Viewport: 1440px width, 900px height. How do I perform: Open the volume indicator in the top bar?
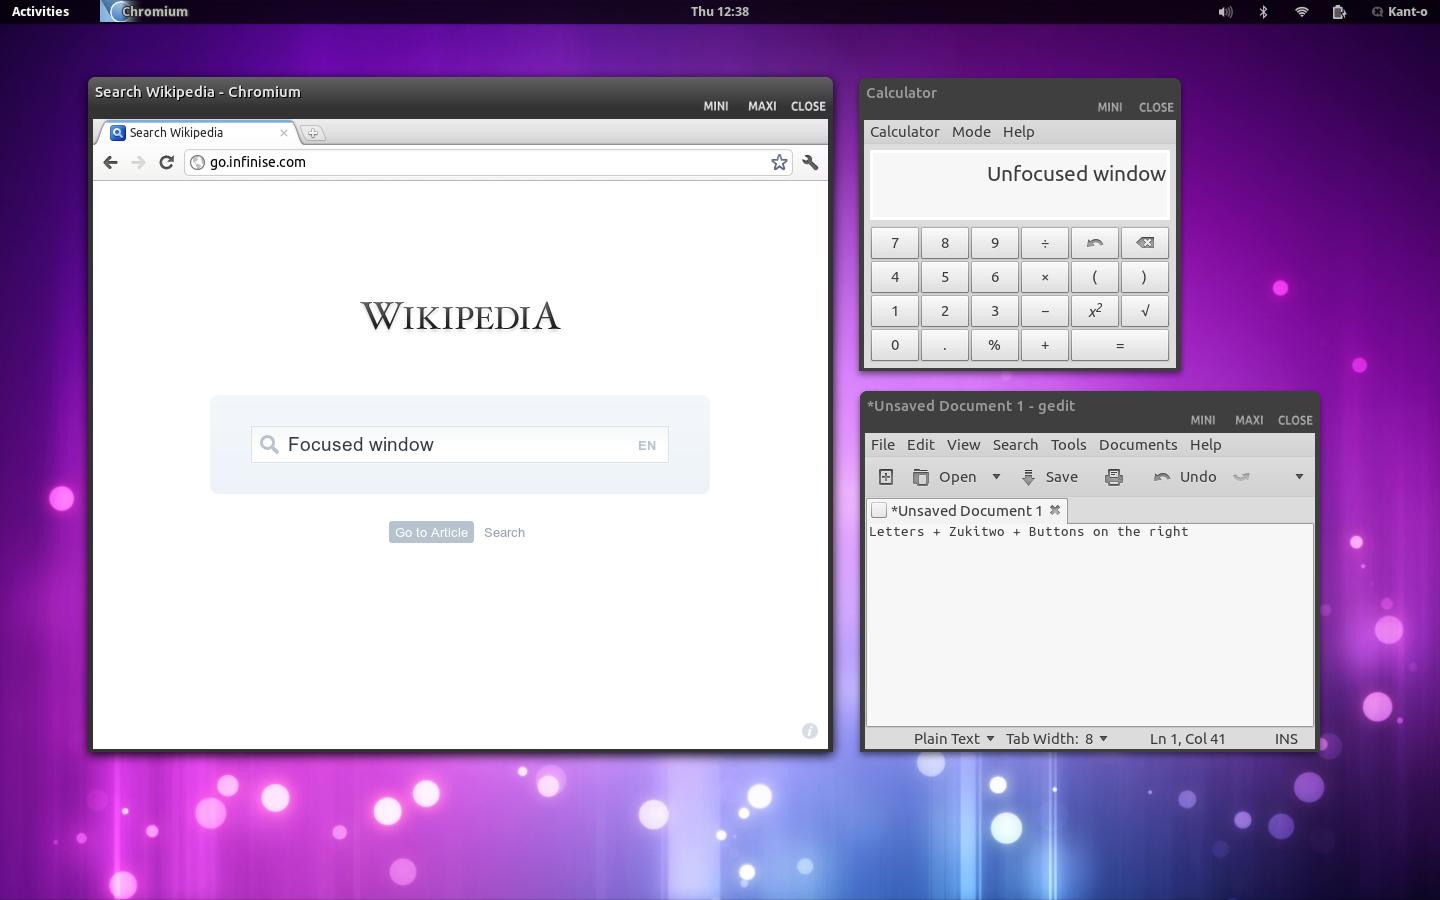pyautogui.click(x=1225, y=12)
